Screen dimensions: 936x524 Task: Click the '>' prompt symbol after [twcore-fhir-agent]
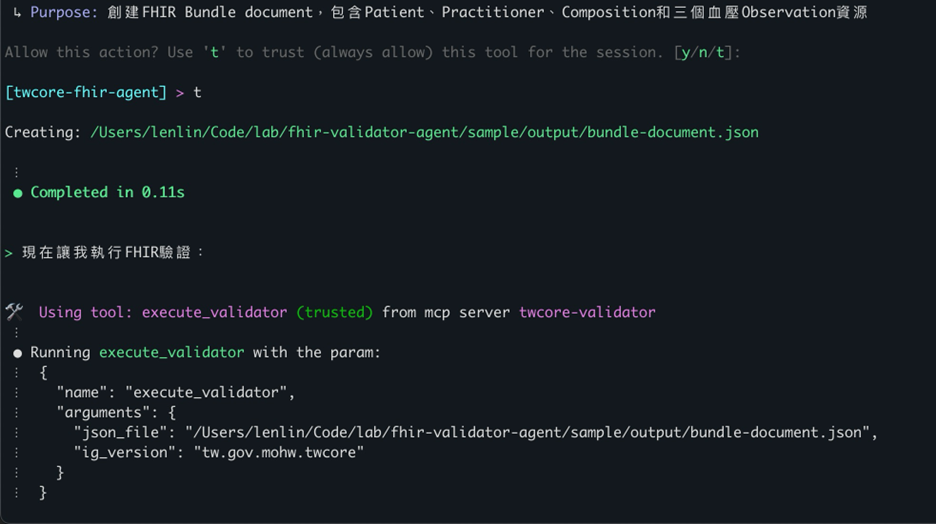pyautogui.click(x=180, y=93)
